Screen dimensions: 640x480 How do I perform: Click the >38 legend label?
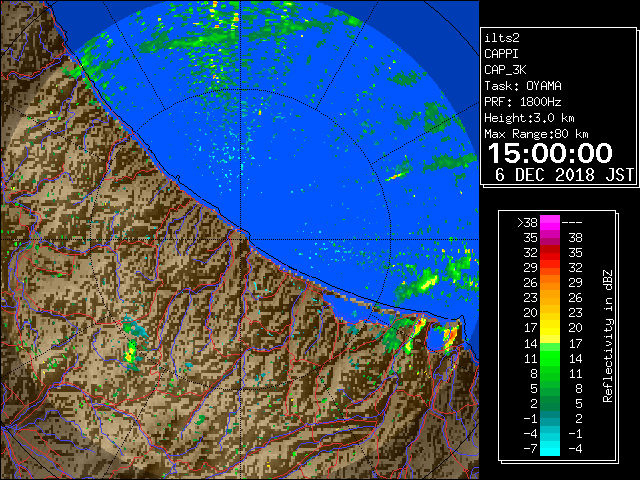527,222
